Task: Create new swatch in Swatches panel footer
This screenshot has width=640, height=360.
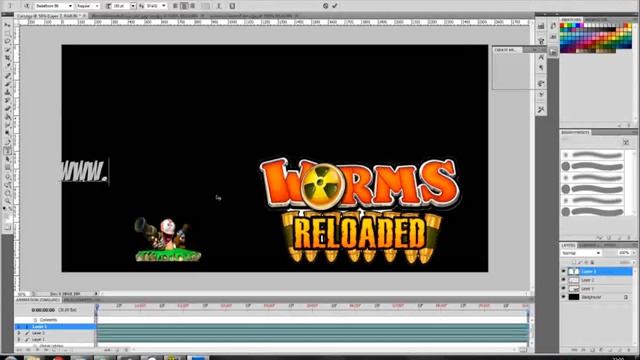Action: point(620,125)
